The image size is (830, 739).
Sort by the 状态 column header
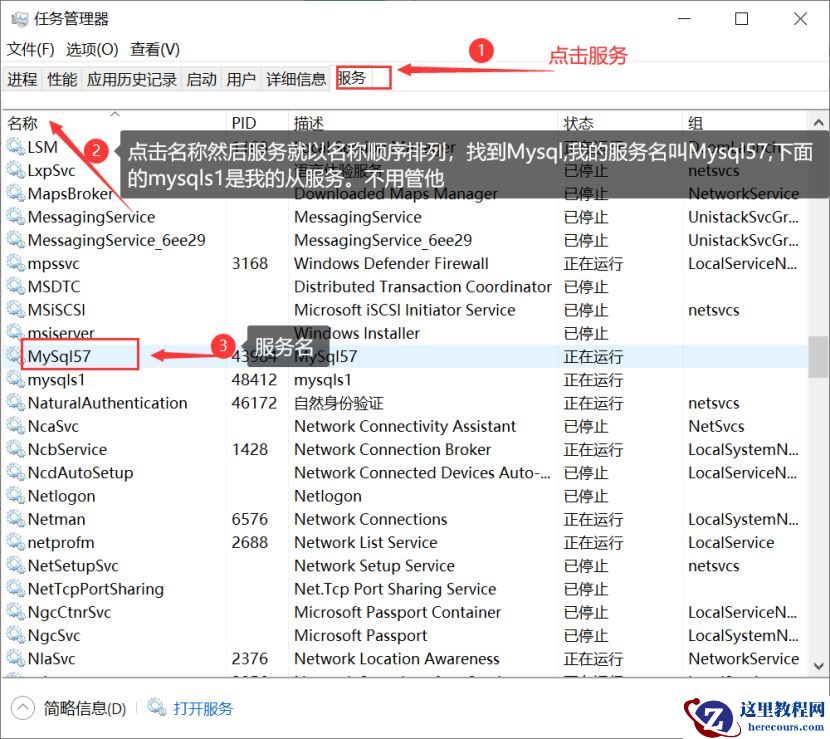click(620, 122)
